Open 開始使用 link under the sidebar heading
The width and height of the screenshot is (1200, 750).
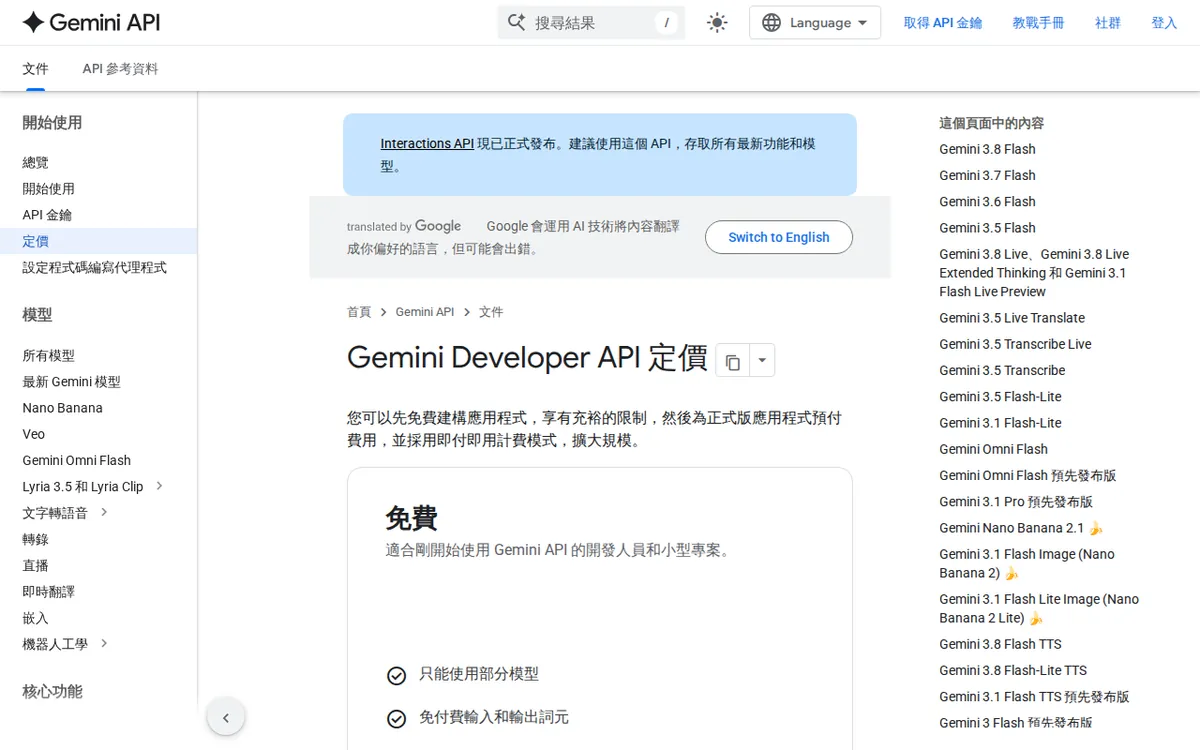[x=48, y=188]
